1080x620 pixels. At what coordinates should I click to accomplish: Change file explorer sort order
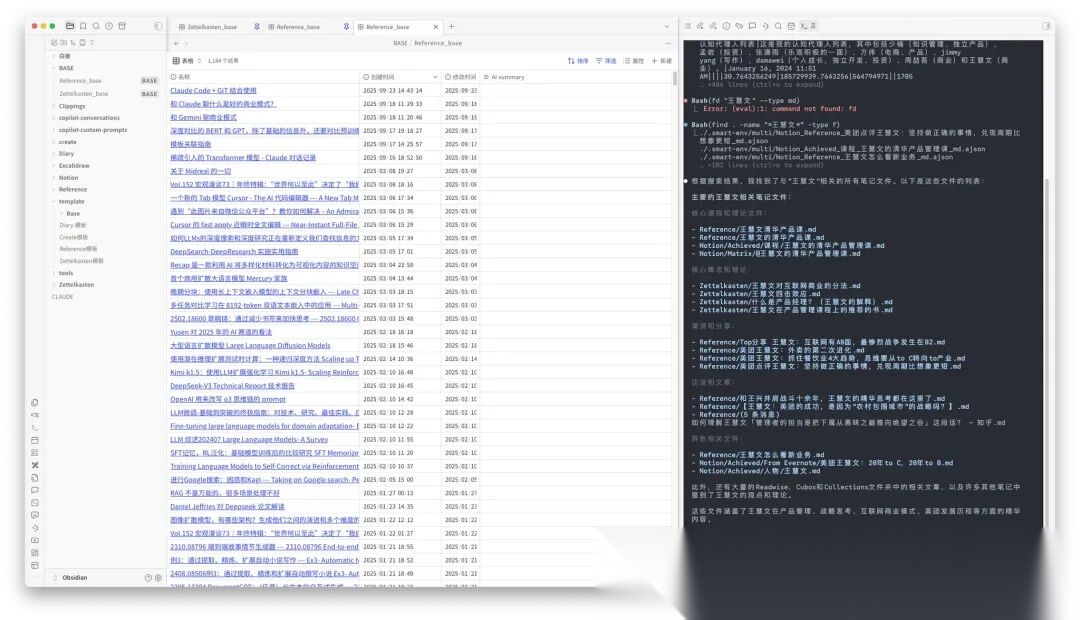tap(72, 43)
